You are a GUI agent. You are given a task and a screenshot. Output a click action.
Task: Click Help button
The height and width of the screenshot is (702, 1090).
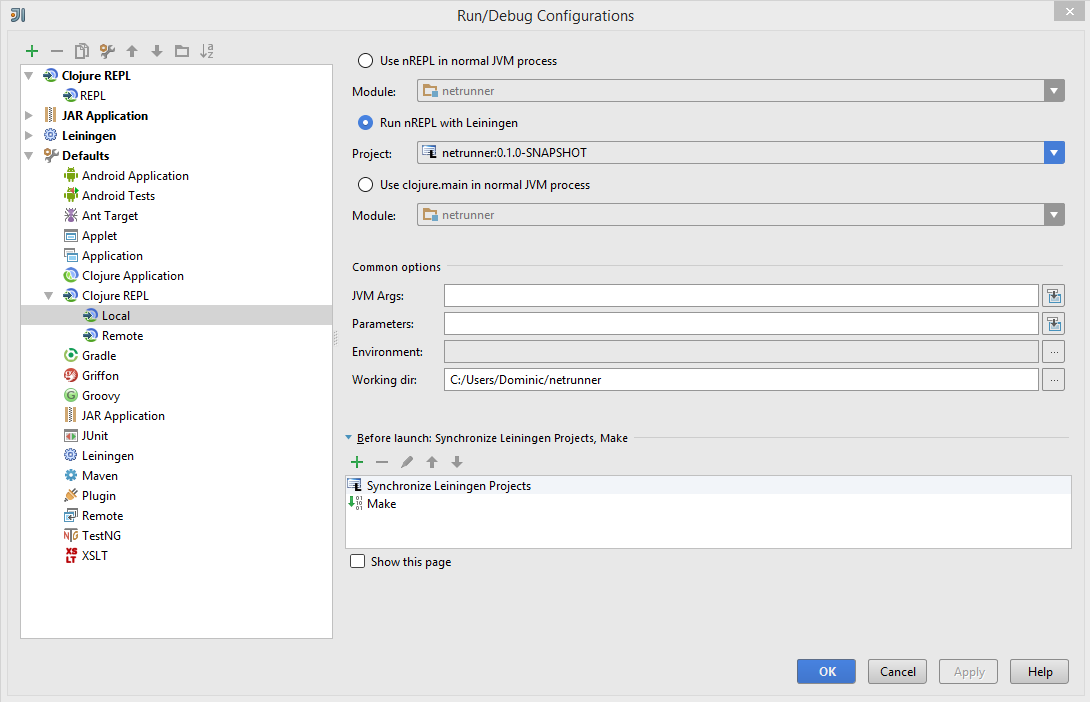click(1039, 671)
